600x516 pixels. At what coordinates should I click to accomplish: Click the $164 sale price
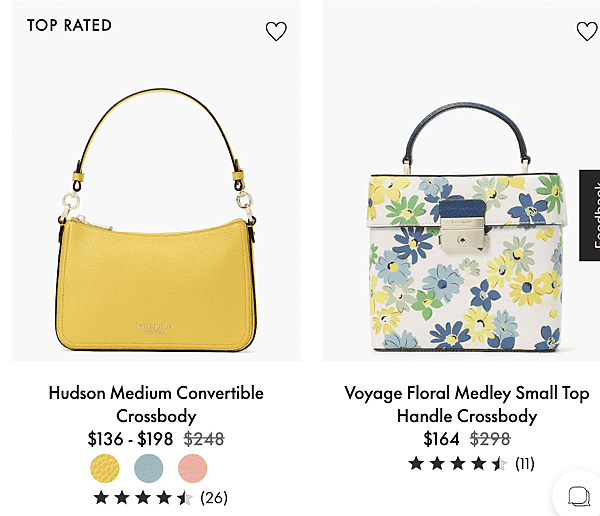441,439
